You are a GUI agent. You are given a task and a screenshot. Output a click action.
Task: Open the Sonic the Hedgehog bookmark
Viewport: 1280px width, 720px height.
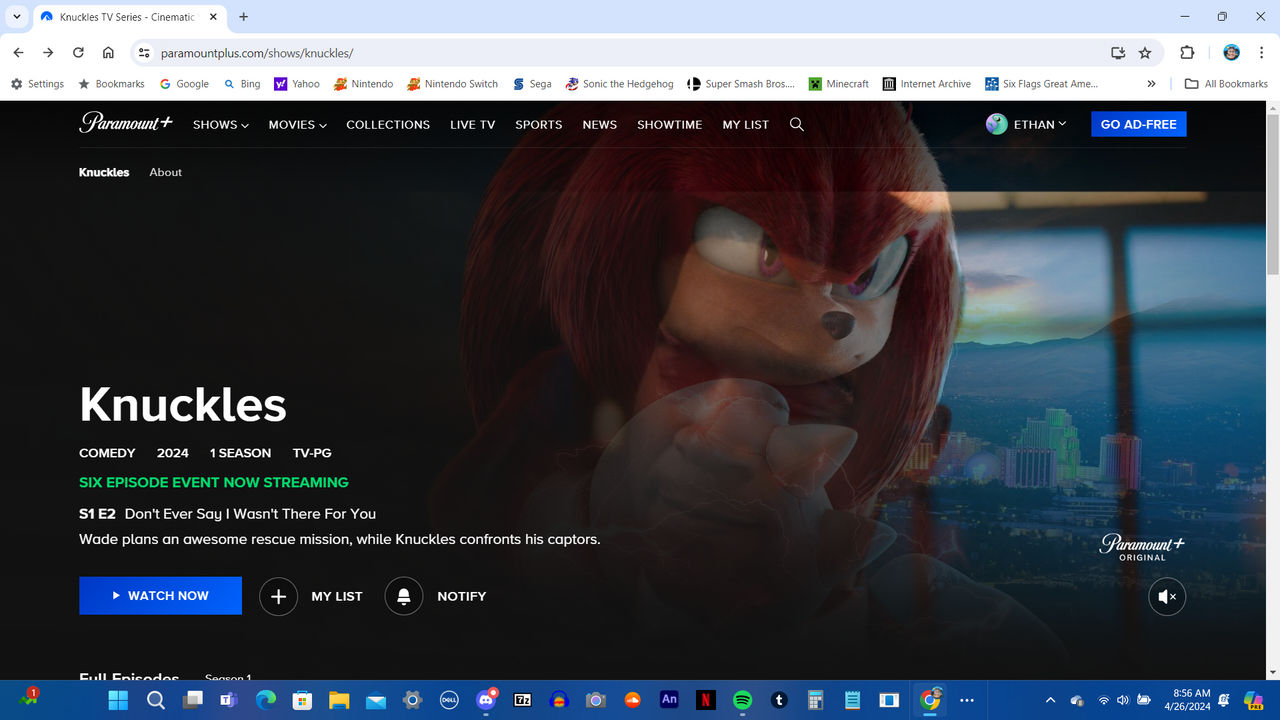point(619,84)
